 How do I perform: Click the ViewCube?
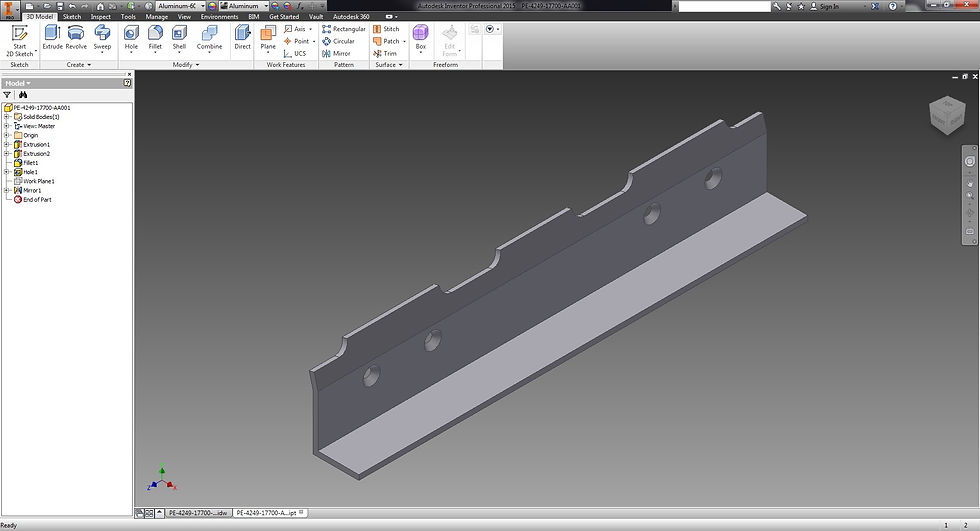tap(948, 116)
